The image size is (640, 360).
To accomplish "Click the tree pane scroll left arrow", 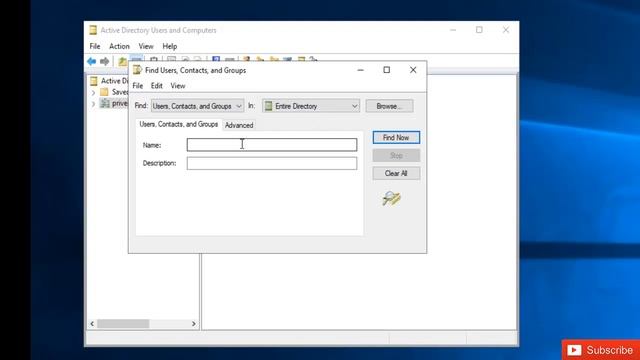I will pyautogui.click(x=92, y=324).
